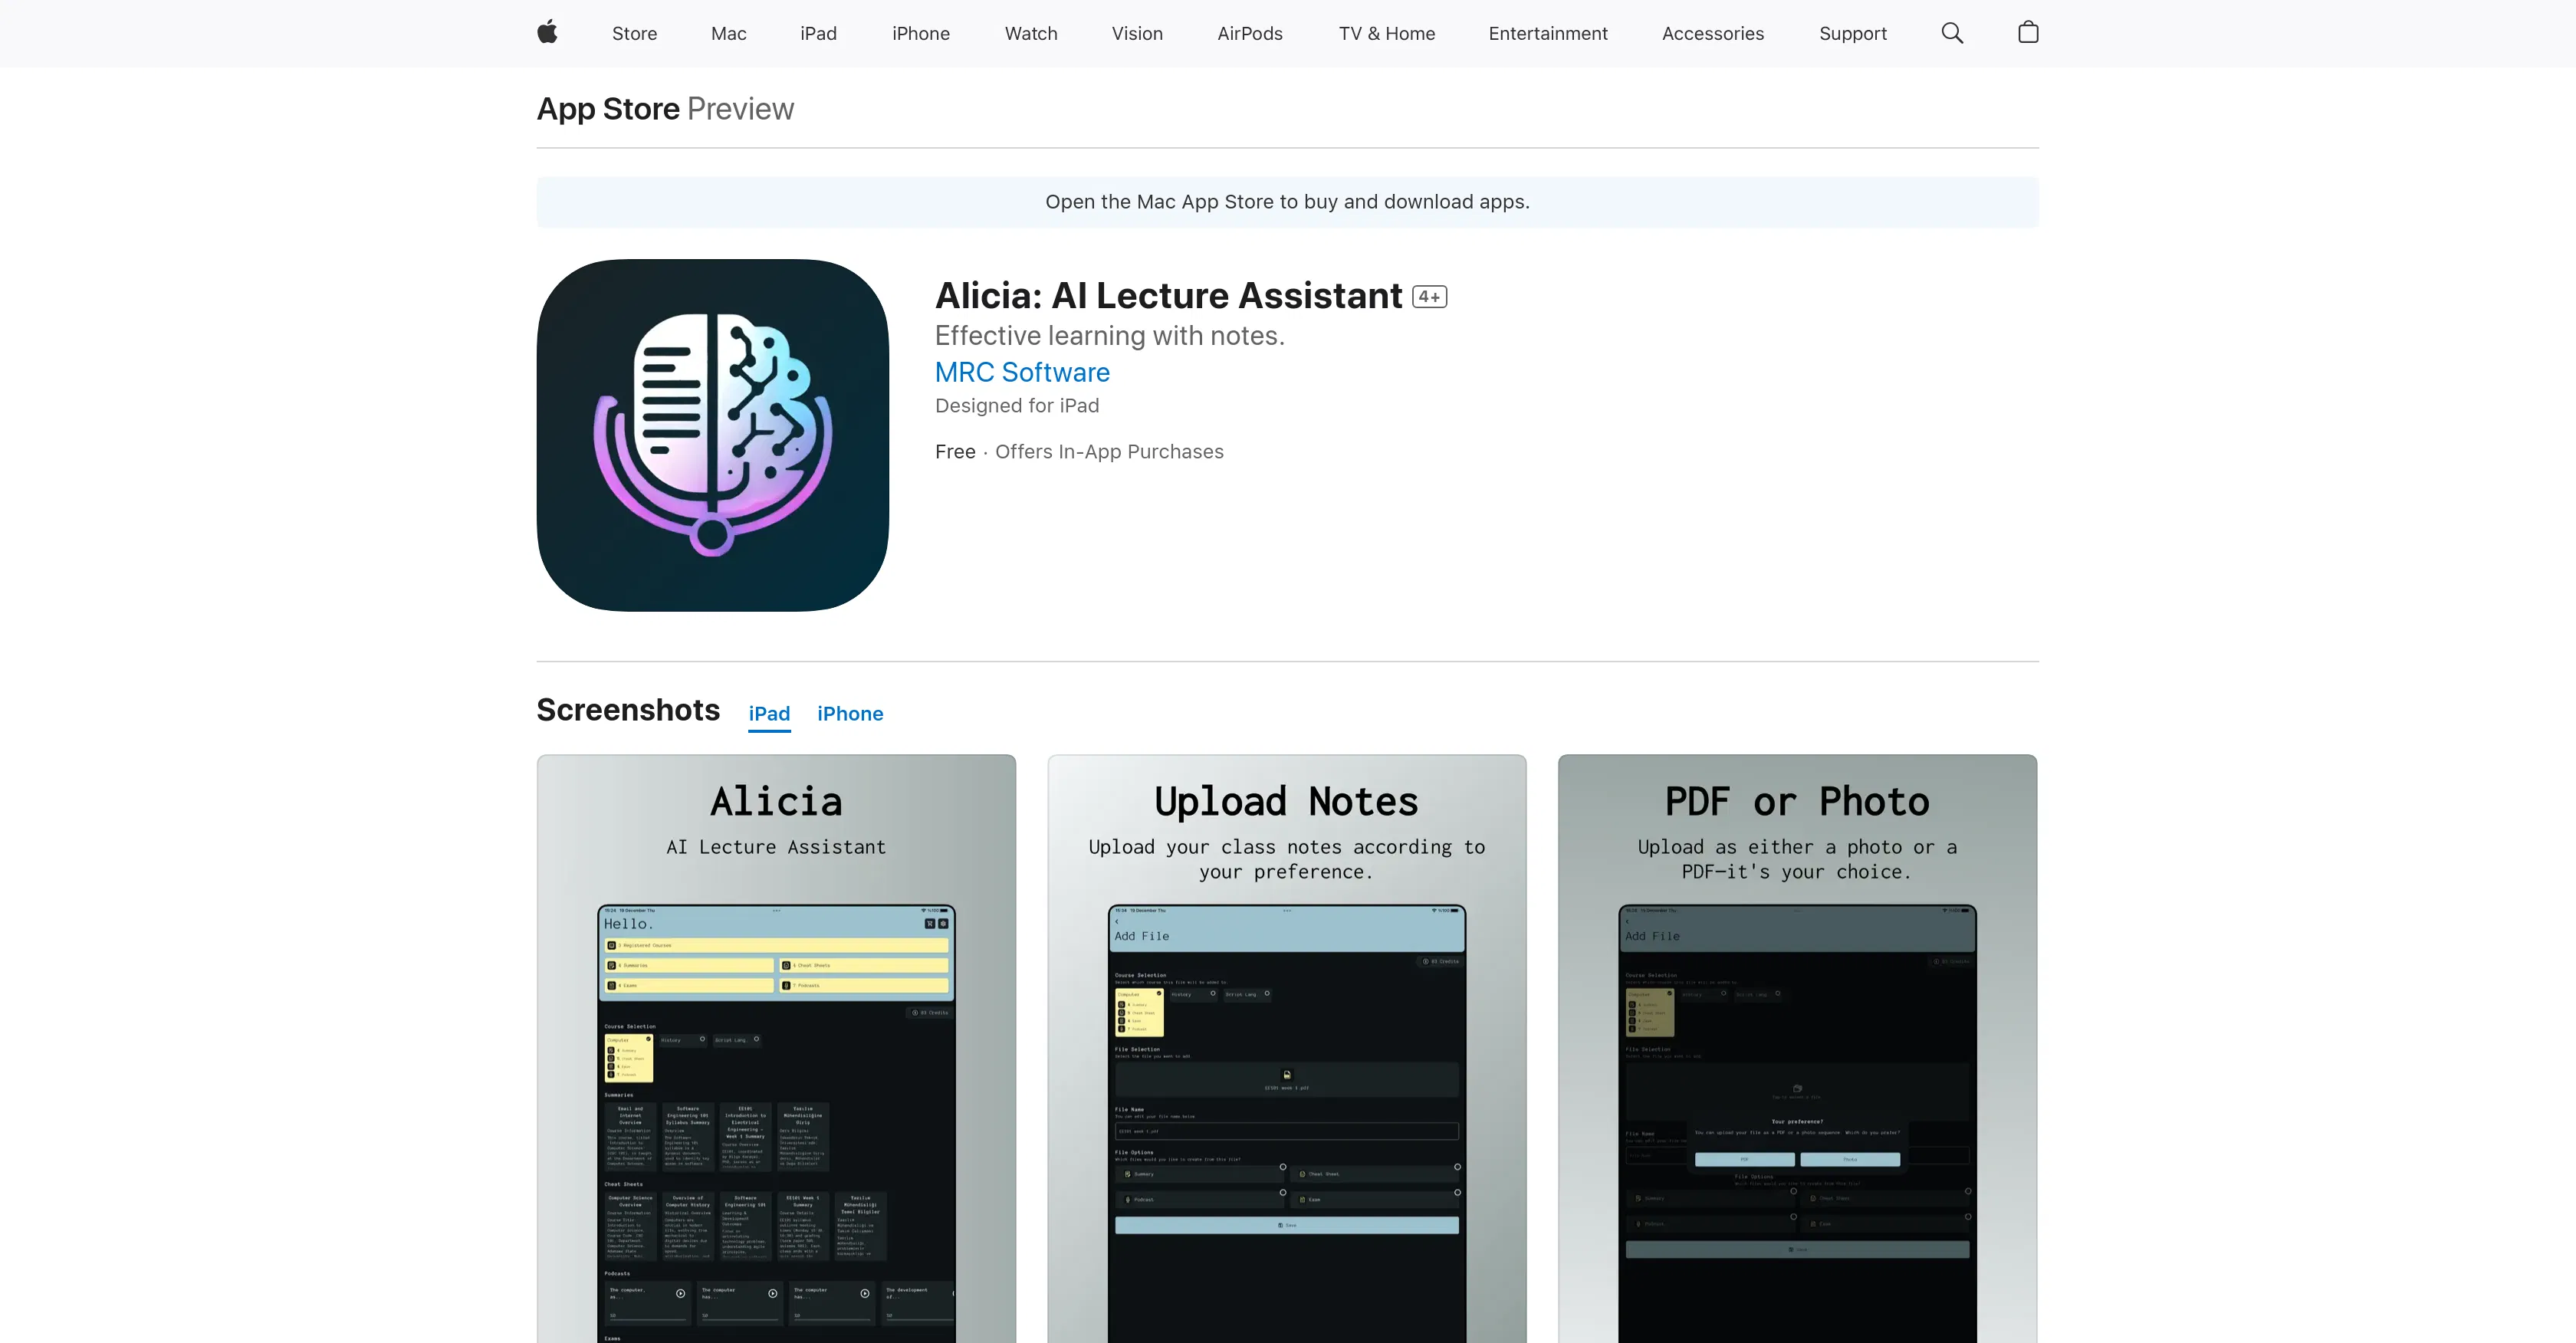
Task: Open the TV & Home section
Action: (x=1386, y=33)
